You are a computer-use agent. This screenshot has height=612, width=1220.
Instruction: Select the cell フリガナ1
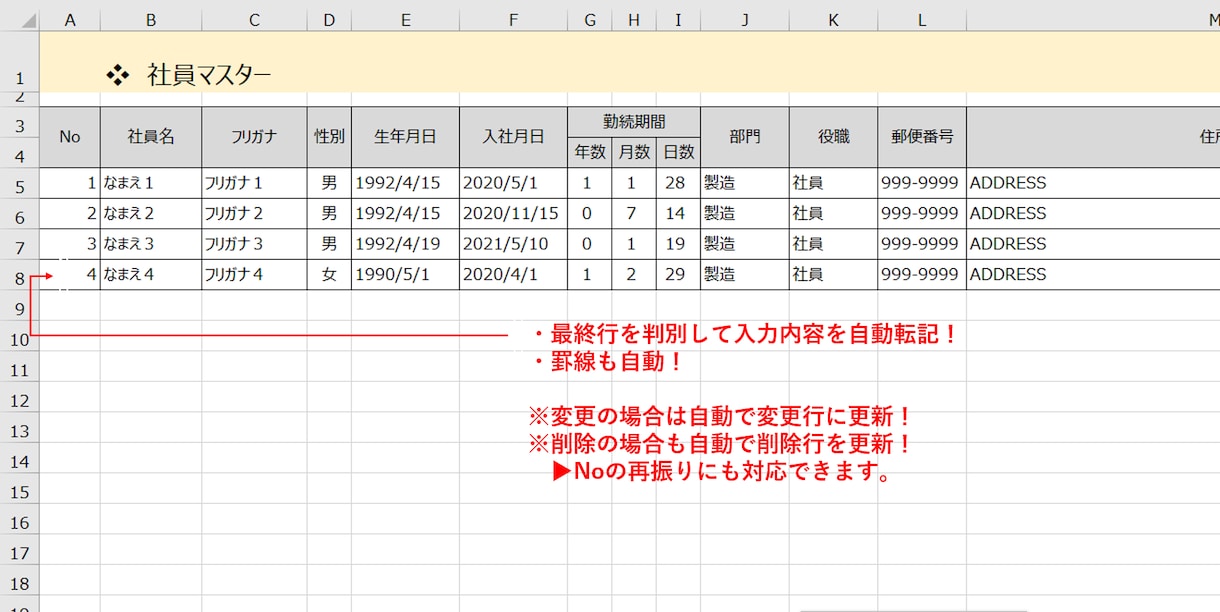(254, 183)
